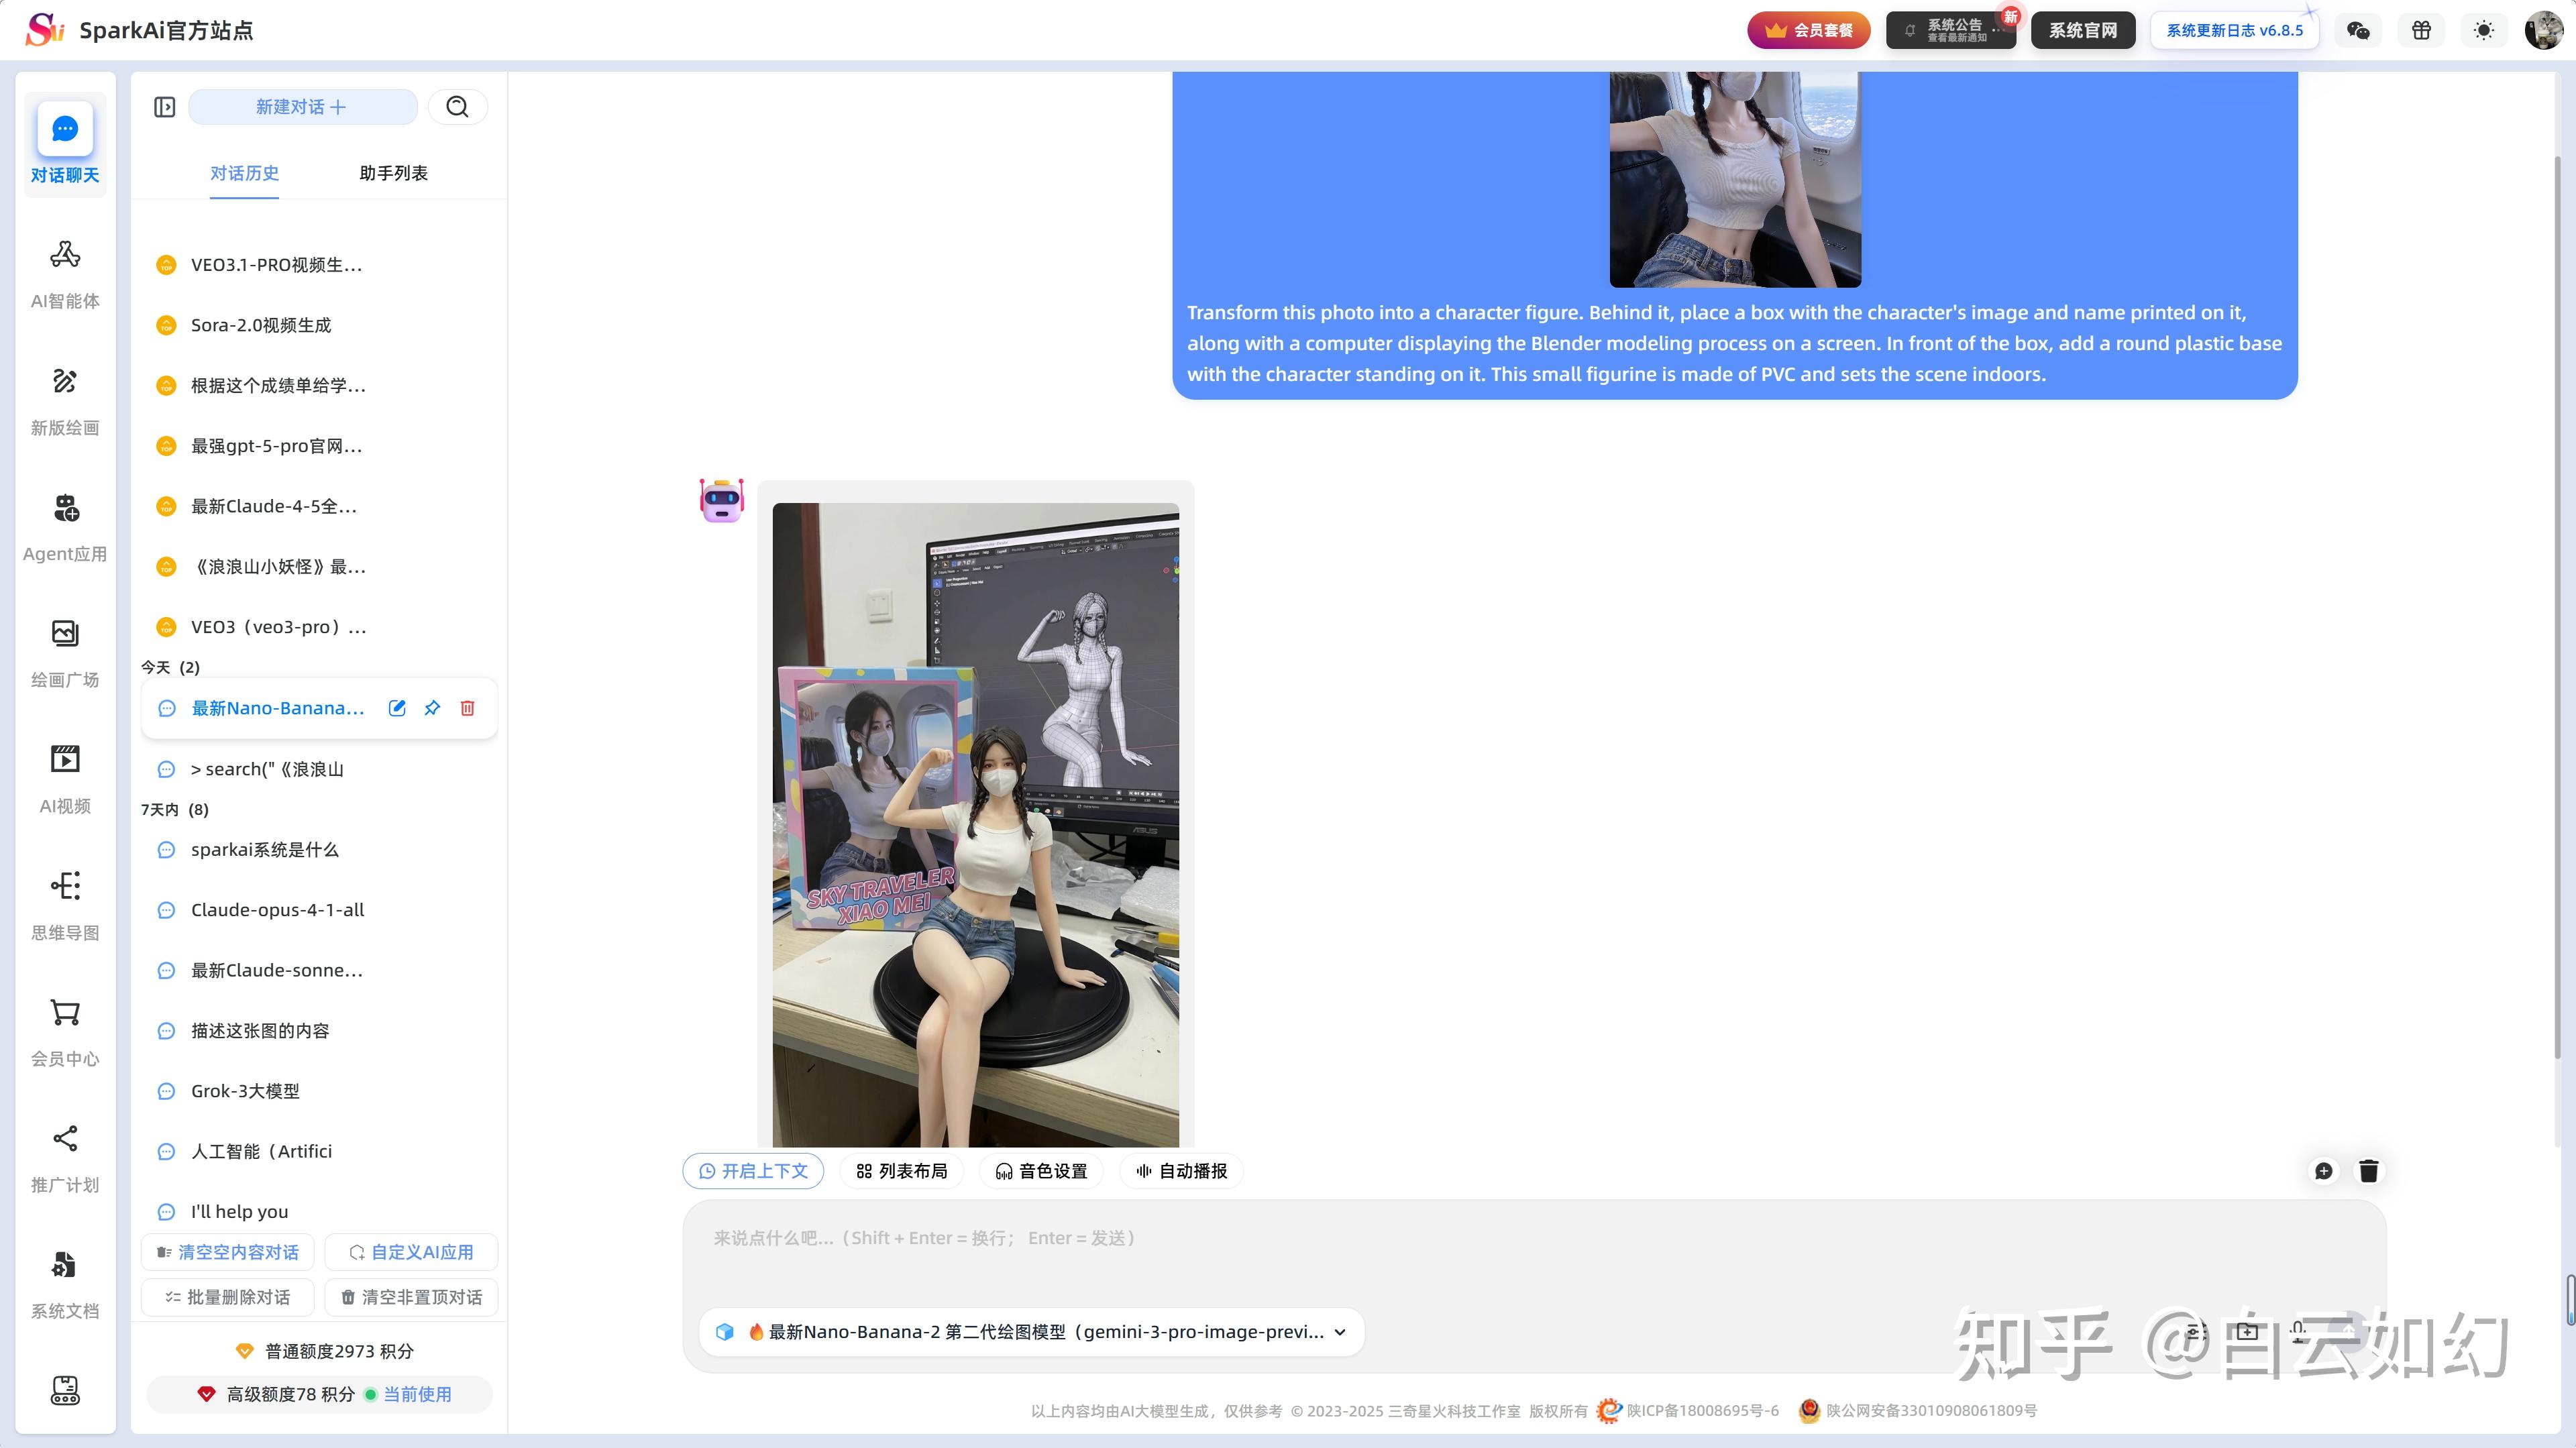Open 音色设置 voice settings
The image size is (2576, 1448).
pos(1041,1171)
